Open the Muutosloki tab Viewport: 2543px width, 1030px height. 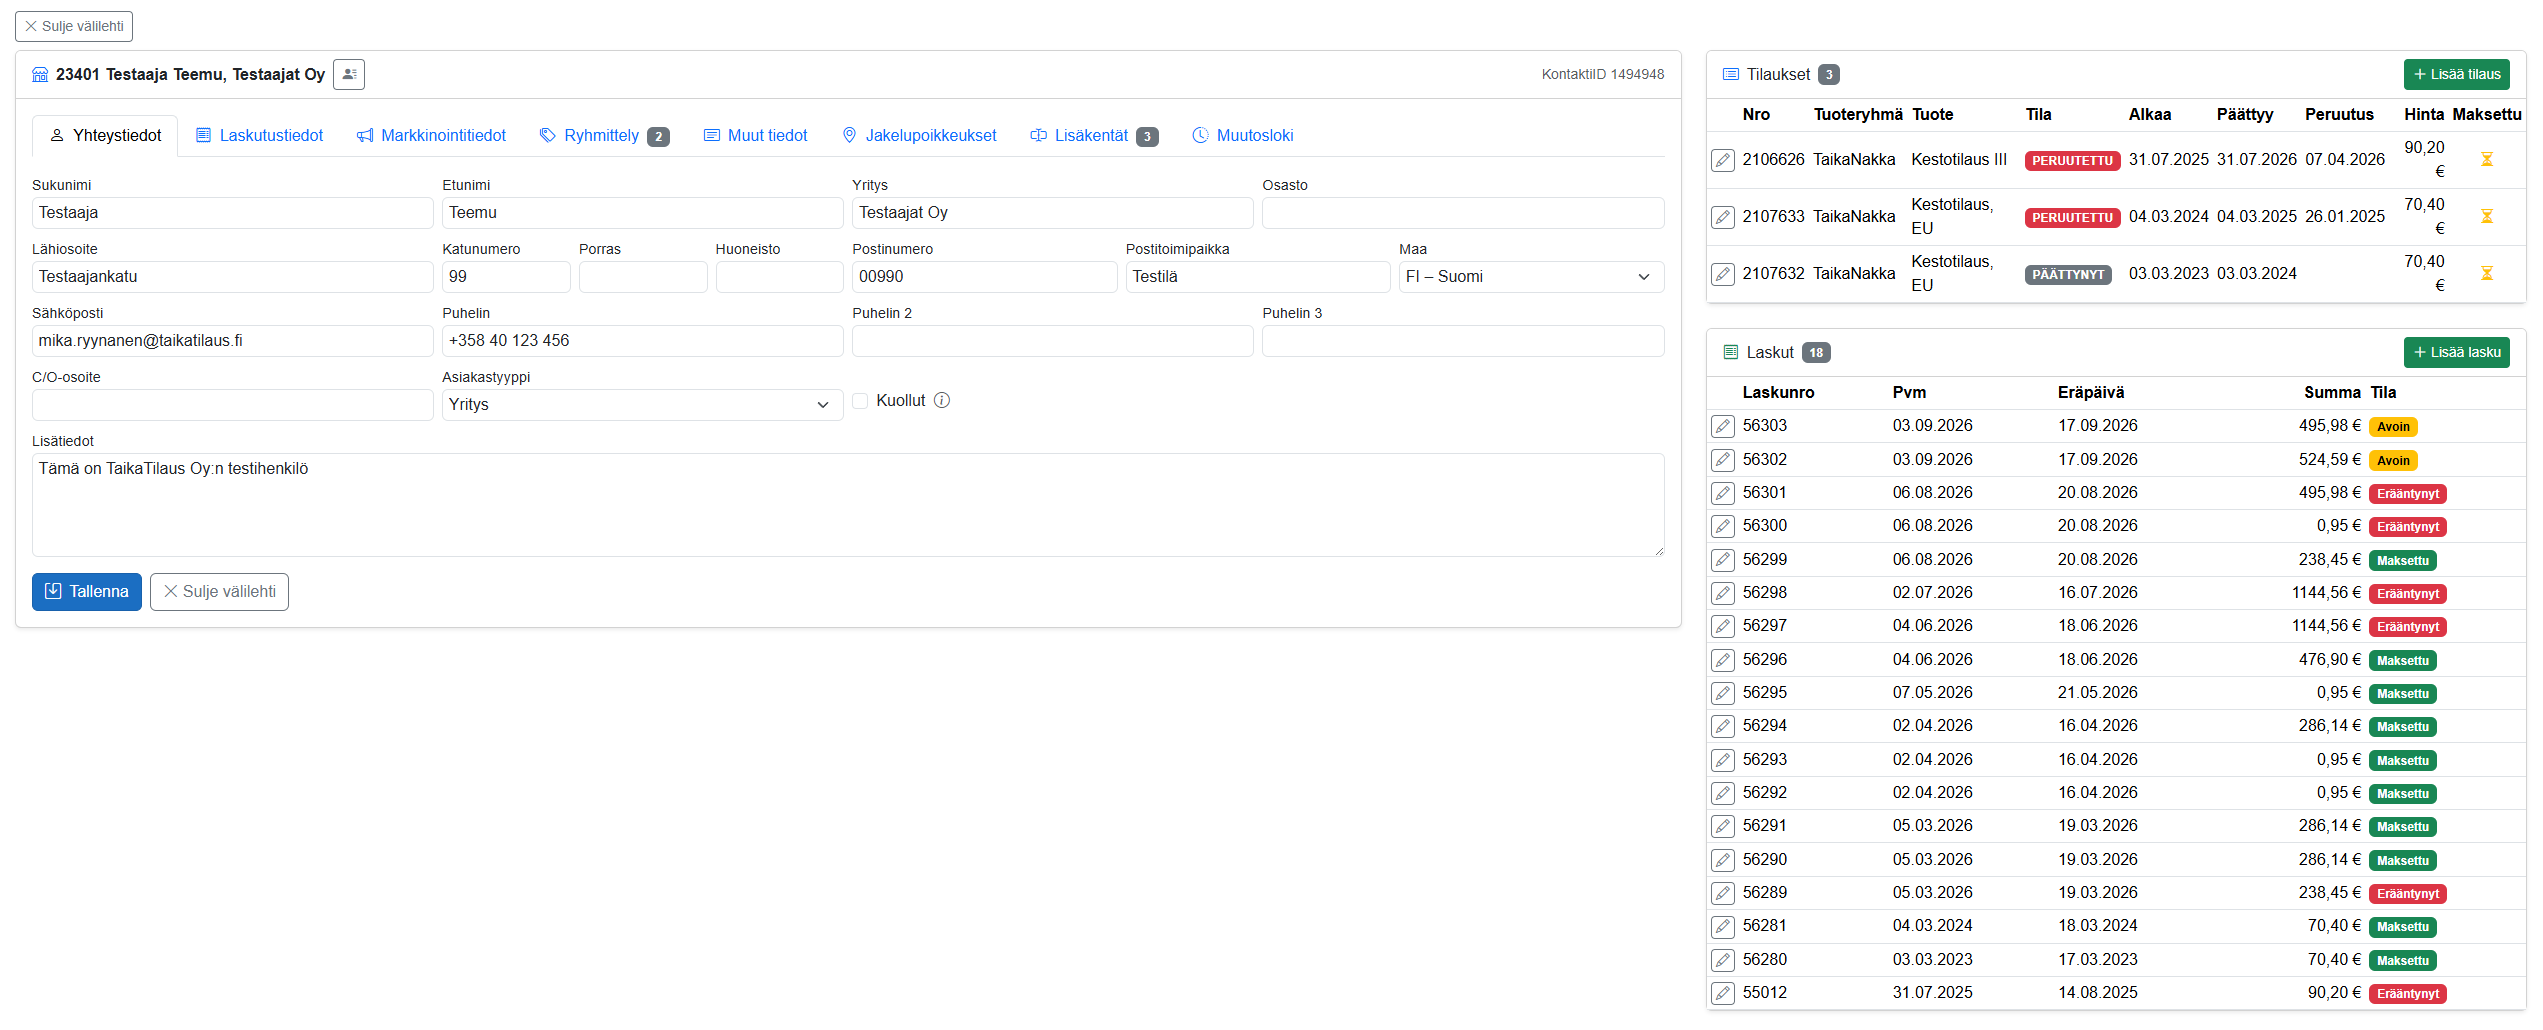[x=1243, y=136]
